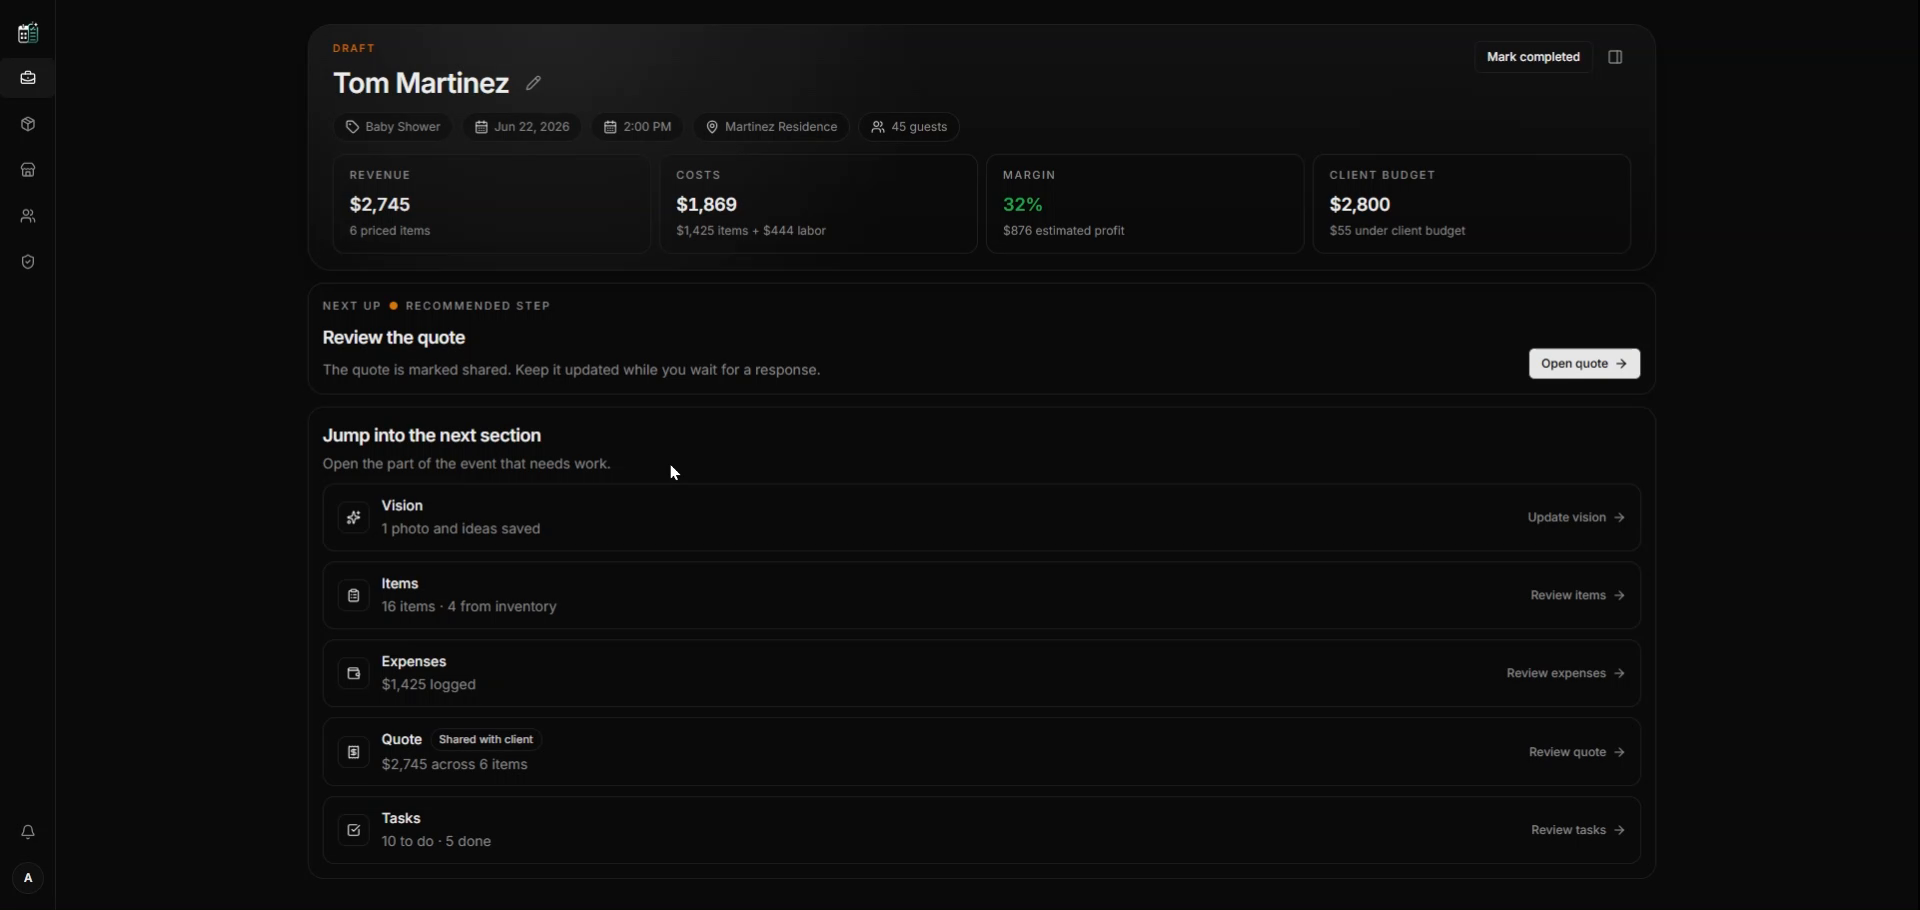
Task: Click the 2:00 PM time chip
Action: tap(638, 127)
